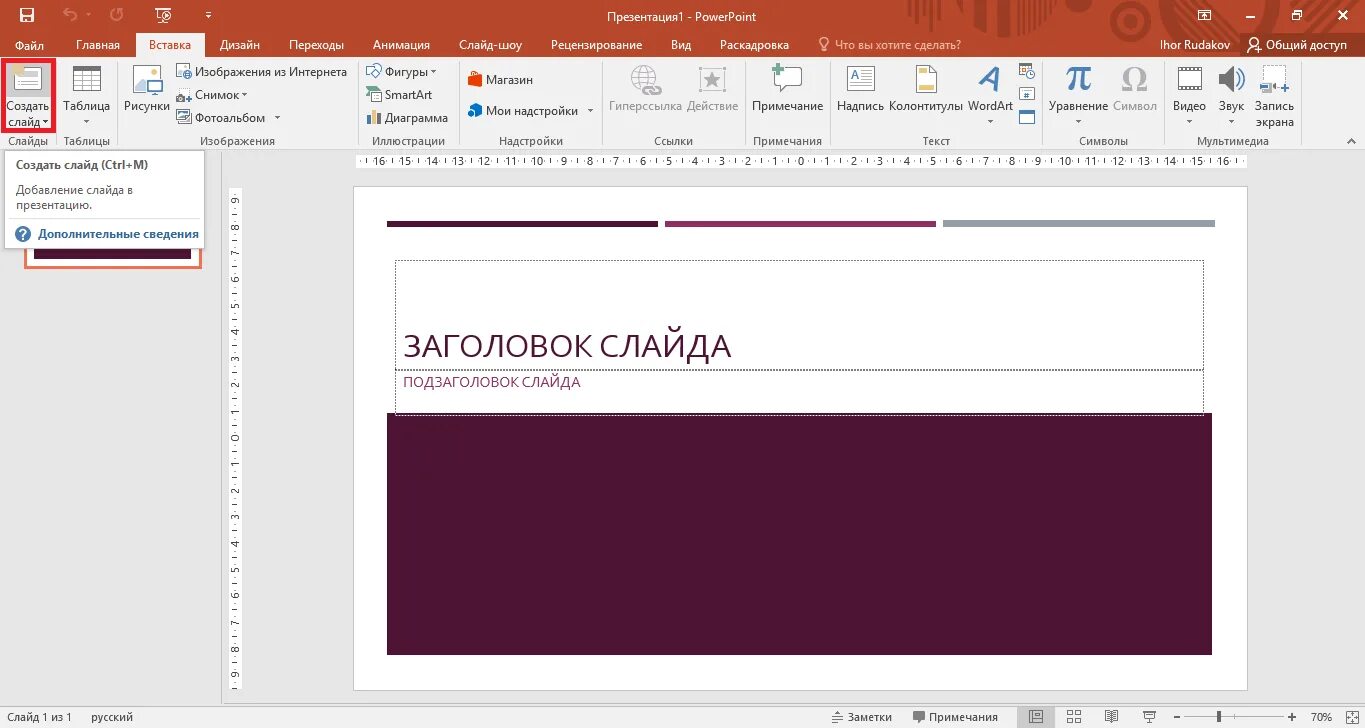1365x728 pixels.
Task: Click the slide number icon
Action: [x=1027, y=94]
